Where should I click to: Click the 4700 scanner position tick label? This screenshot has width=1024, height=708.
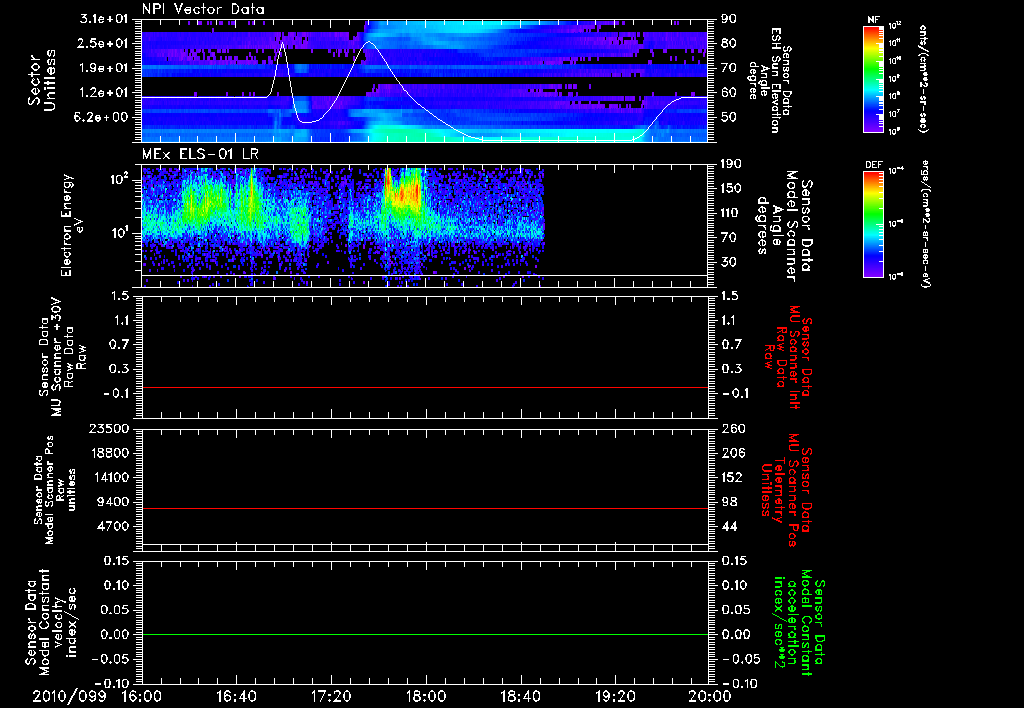point(114,526)
